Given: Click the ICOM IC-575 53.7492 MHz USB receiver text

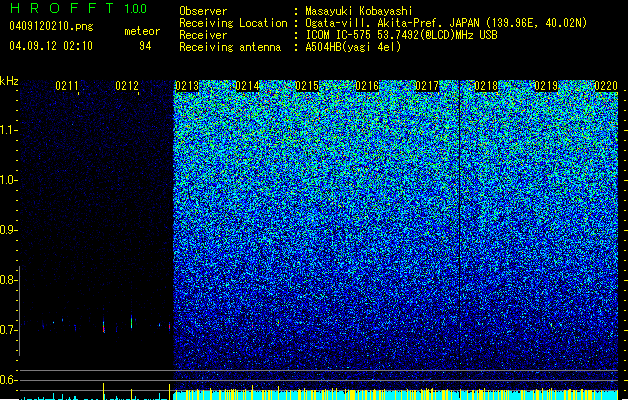Looking at the screenshot, I should click(x=401, y=35).
